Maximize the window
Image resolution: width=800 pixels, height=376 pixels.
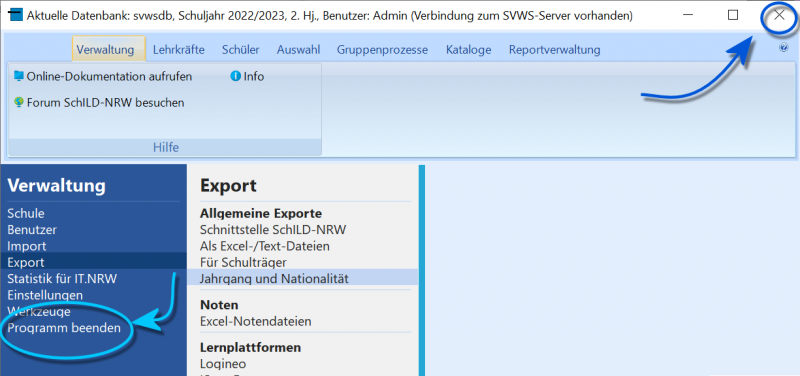coord(733,15)
